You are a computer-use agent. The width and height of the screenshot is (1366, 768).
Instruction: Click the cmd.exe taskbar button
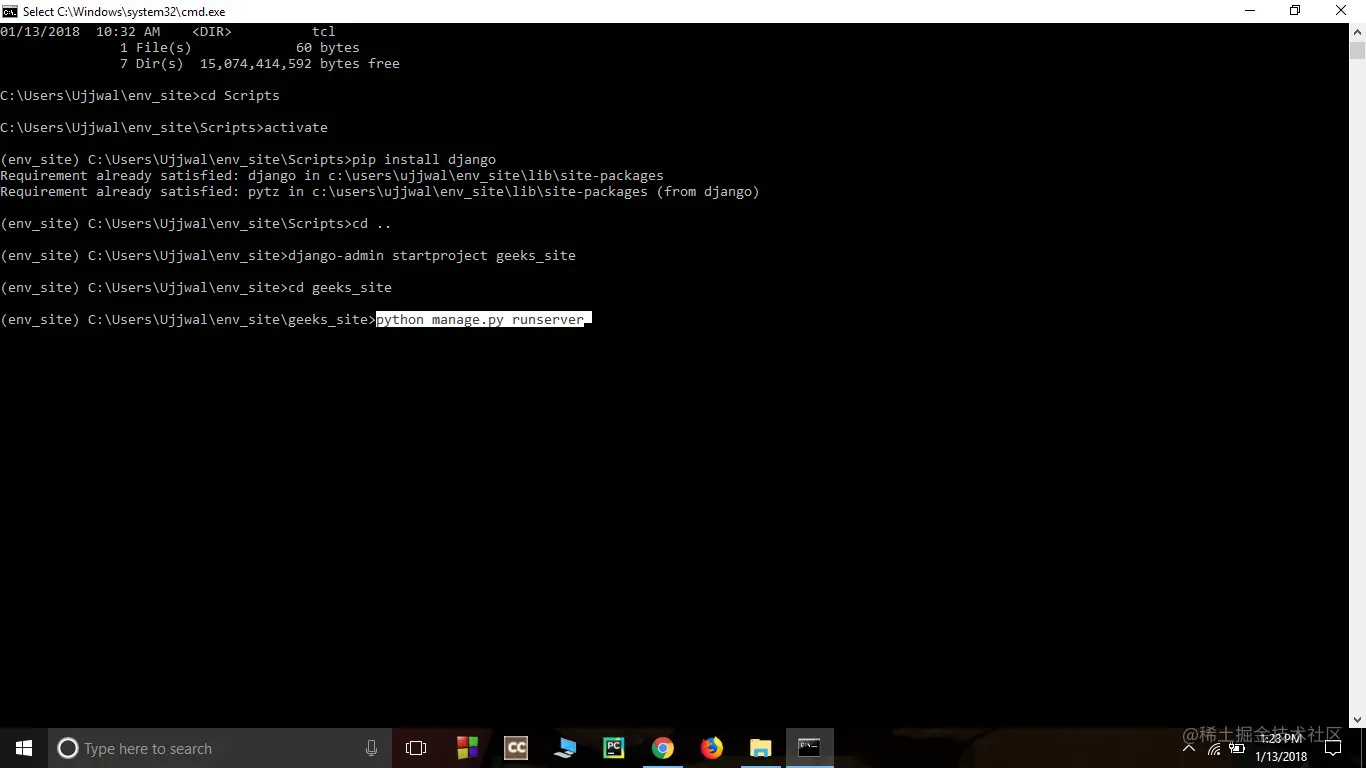[x=809, y=748]
